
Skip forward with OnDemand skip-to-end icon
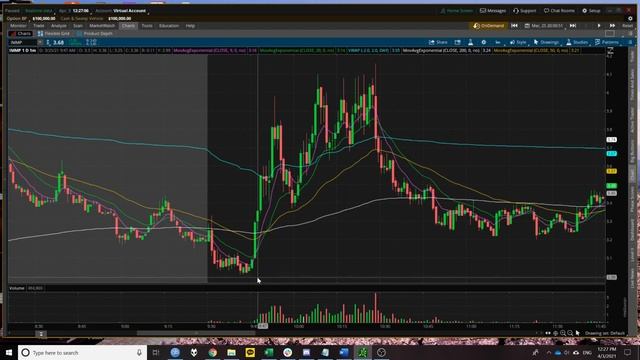(x=573, y=26)
